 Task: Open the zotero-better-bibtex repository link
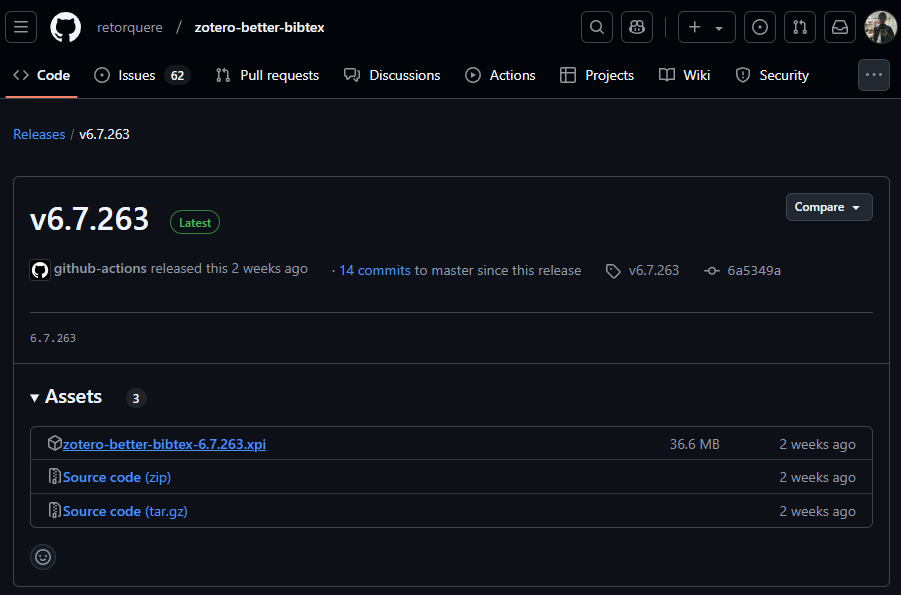259,28
